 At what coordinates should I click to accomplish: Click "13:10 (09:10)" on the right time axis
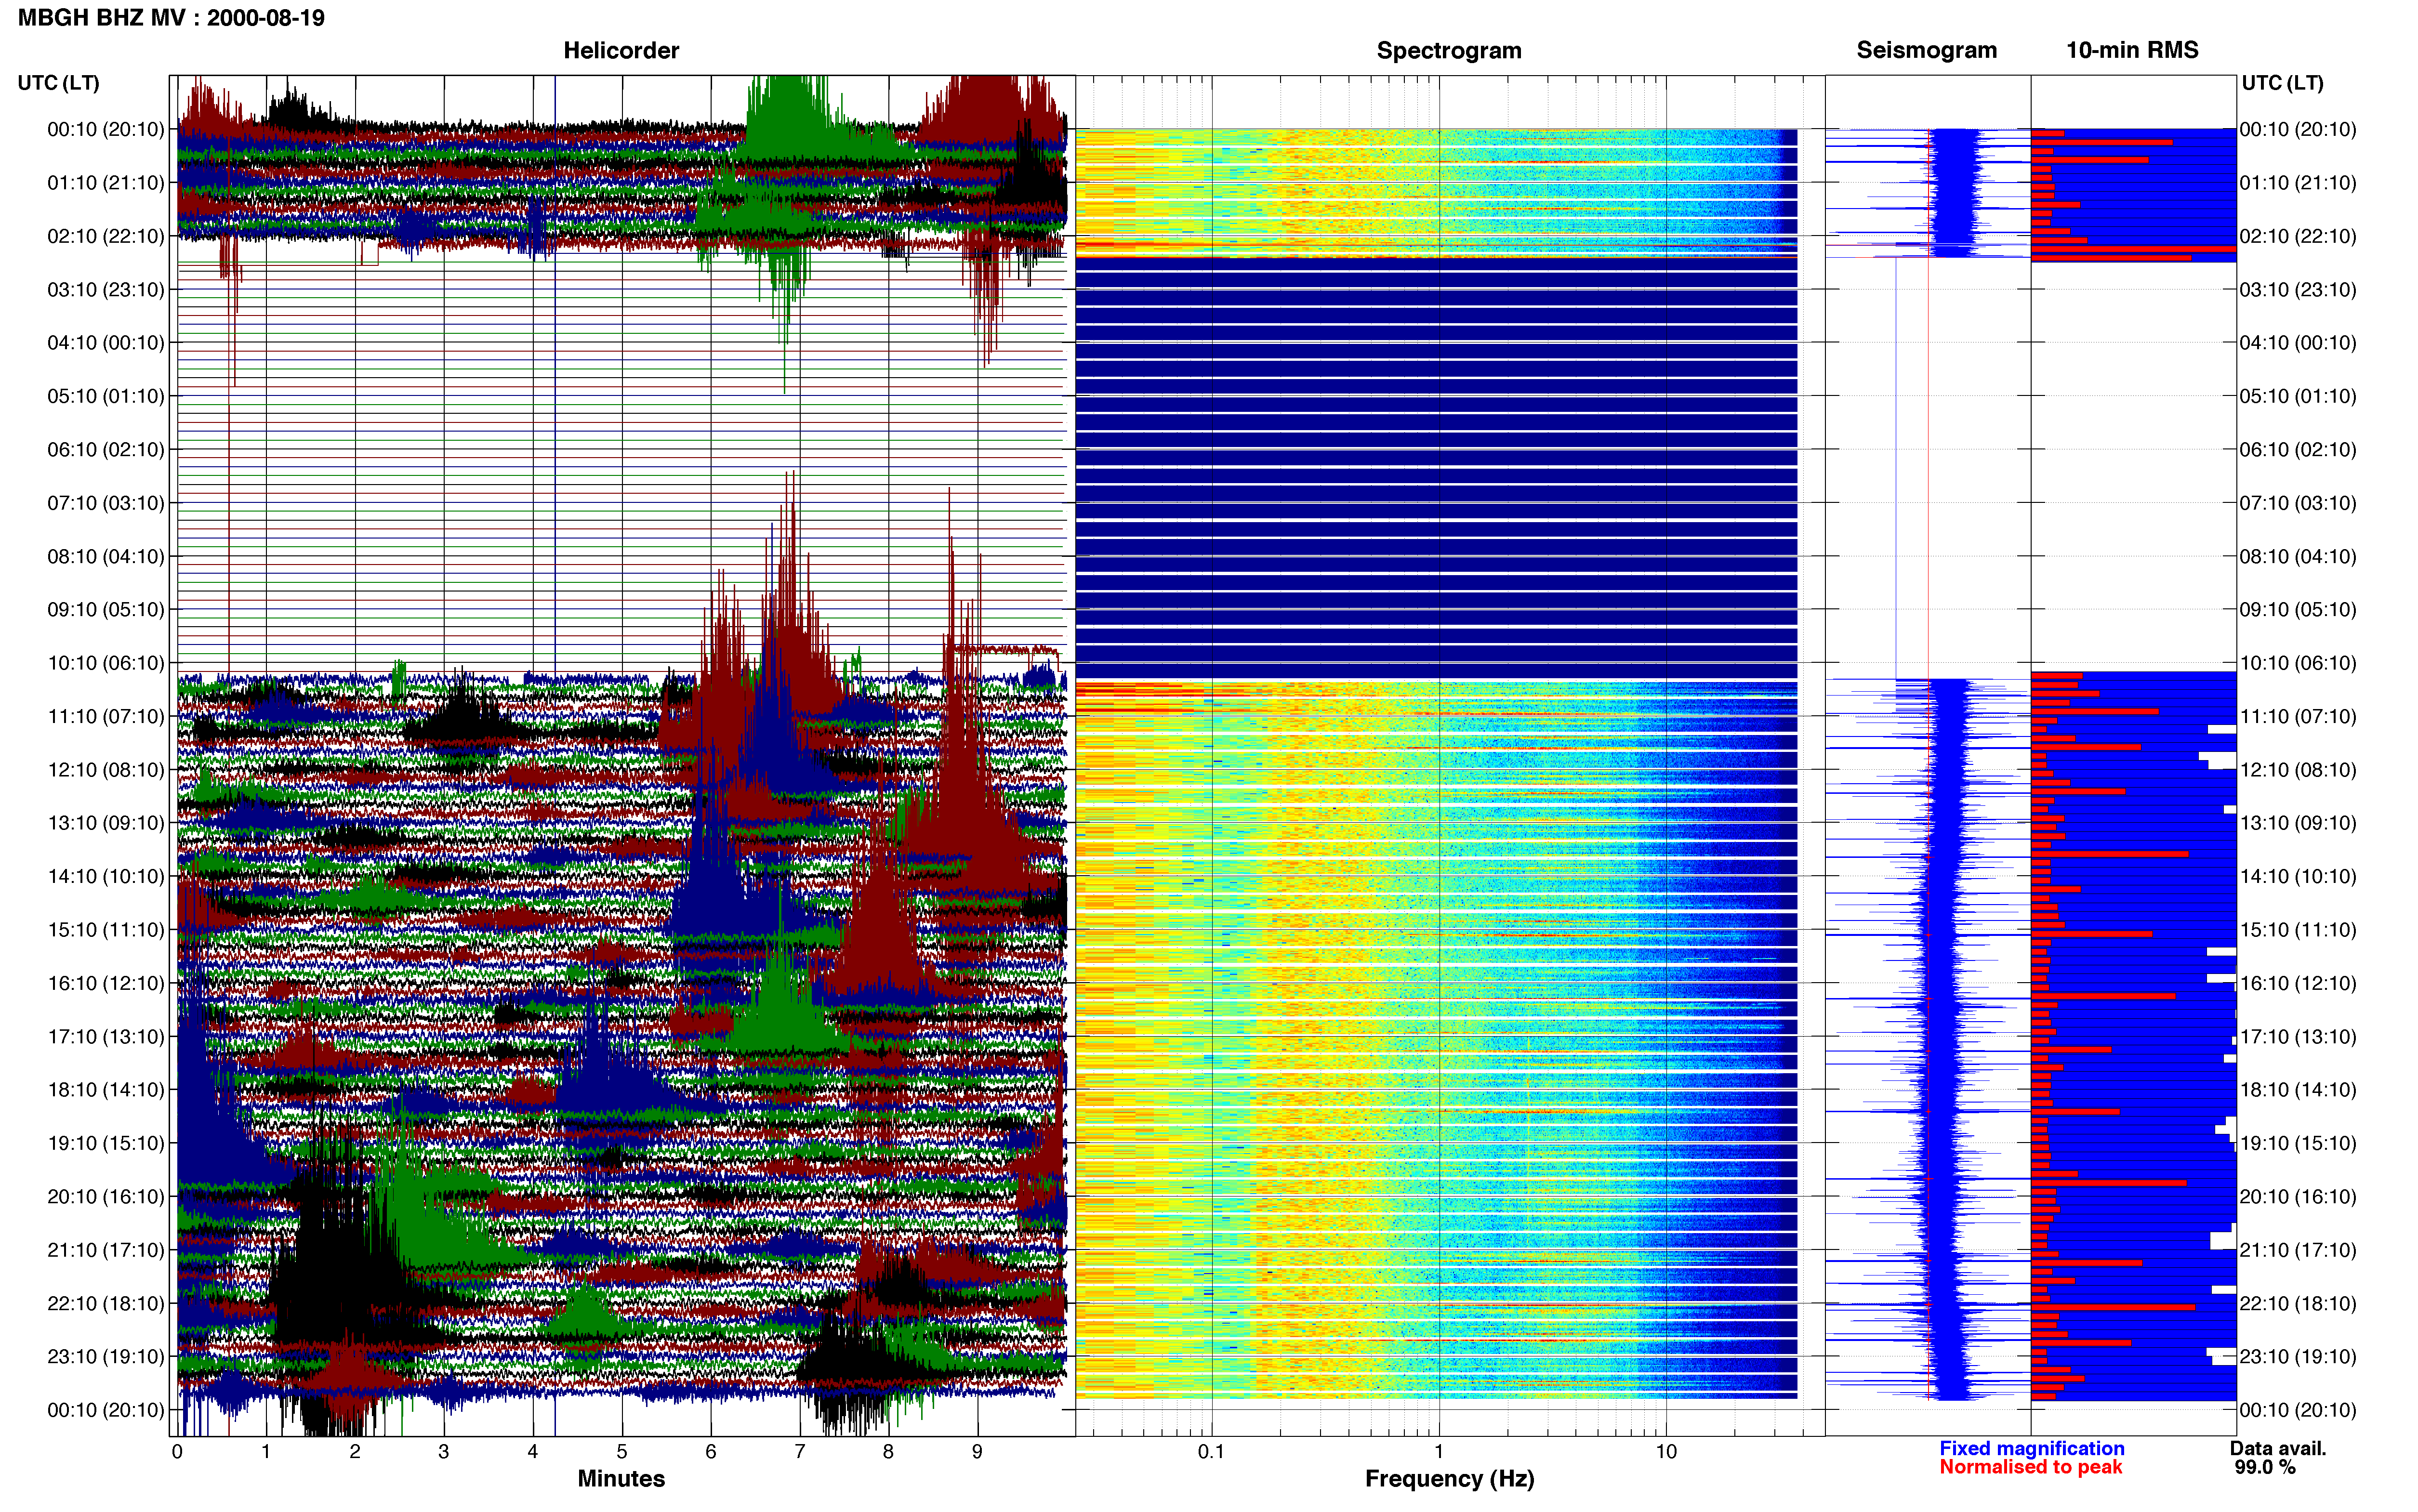[x=2298, y=823]
